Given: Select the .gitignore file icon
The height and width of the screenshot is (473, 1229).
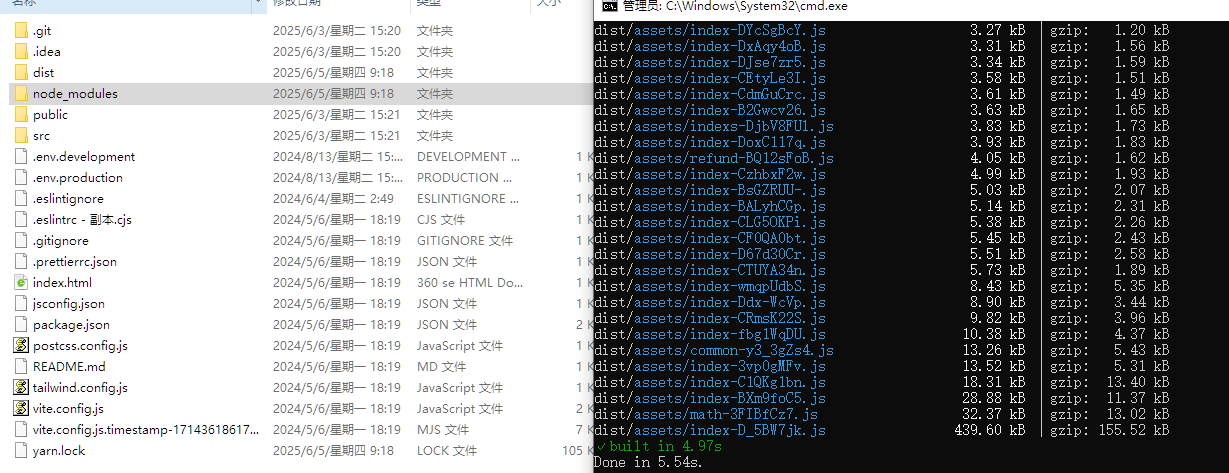Looking at the screenshot, I should click(22, 241).
